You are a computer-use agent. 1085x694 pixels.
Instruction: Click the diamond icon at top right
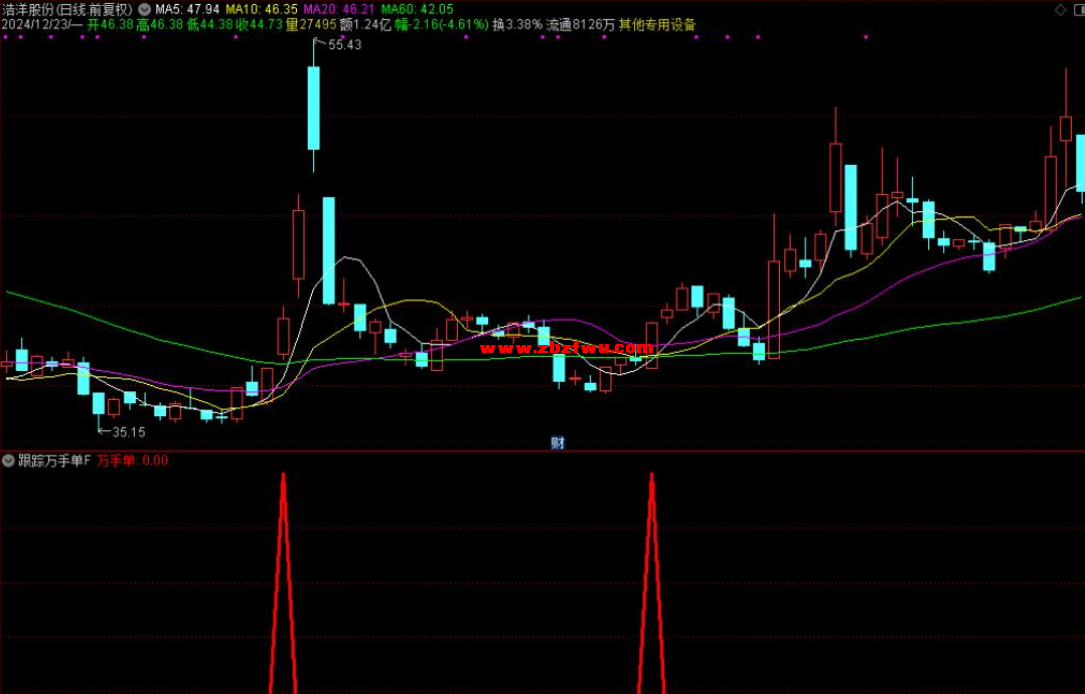click(x=1061, y=10)
